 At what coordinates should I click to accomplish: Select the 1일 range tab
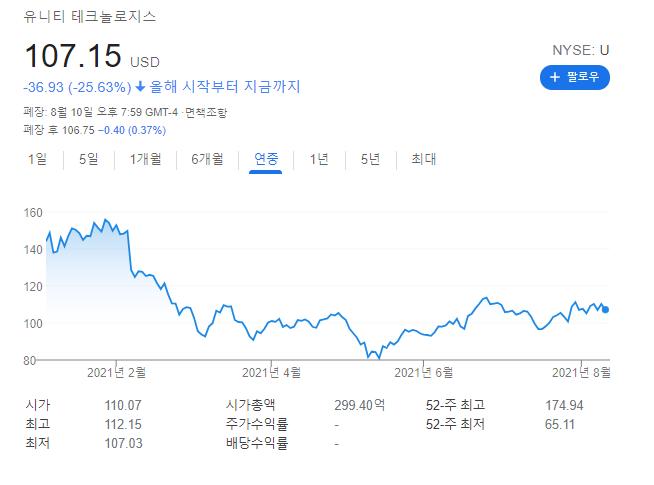pos(37,159)
